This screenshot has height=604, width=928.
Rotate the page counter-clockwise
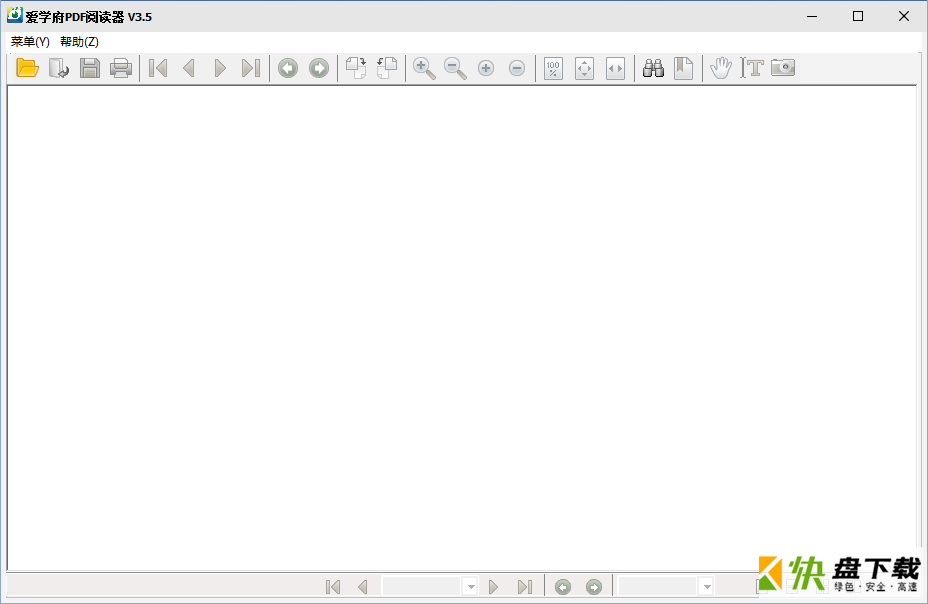387,68
